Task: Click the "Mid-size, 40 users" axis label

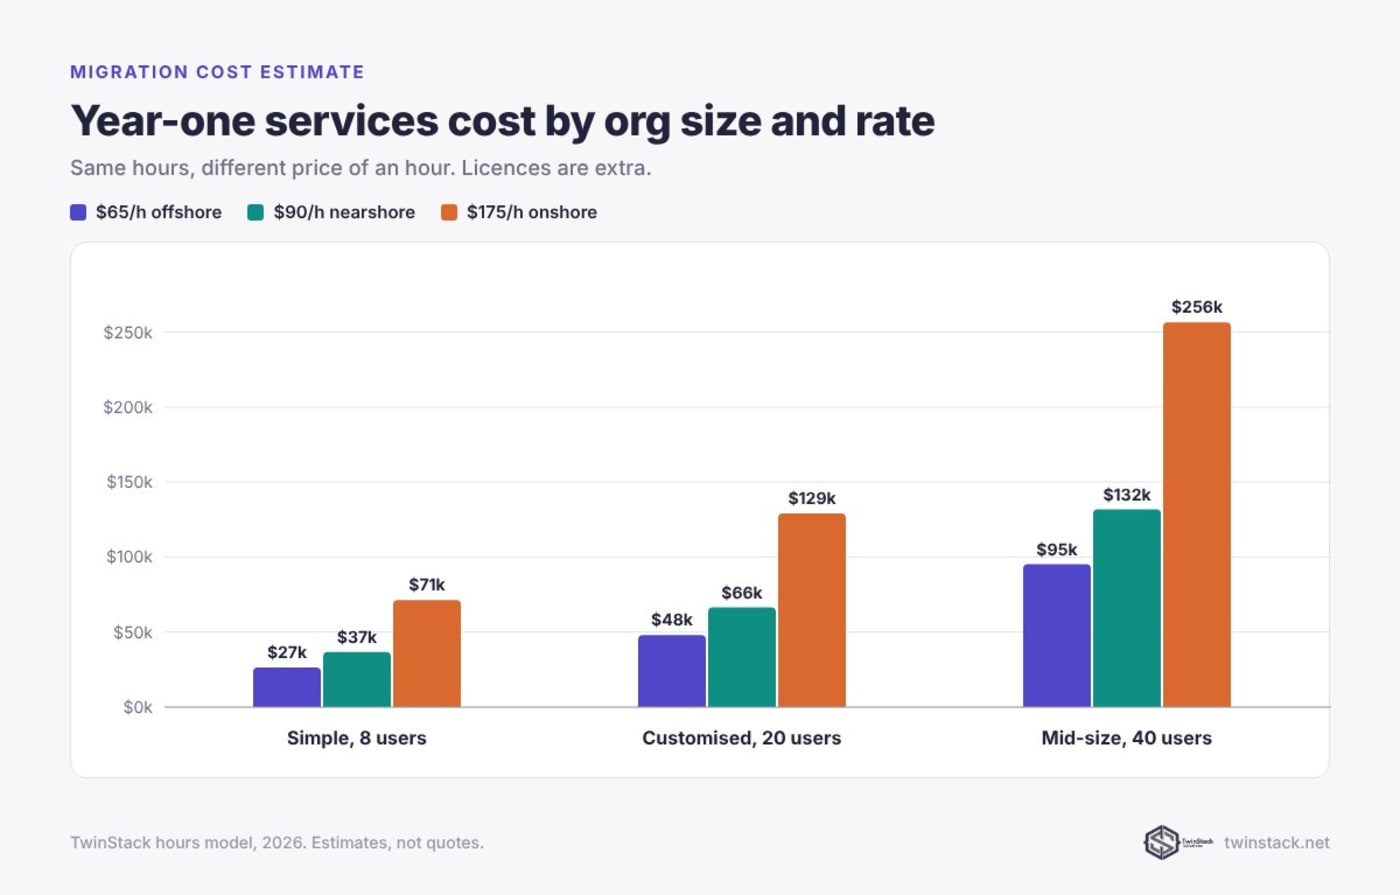Action: point(1127,738)
